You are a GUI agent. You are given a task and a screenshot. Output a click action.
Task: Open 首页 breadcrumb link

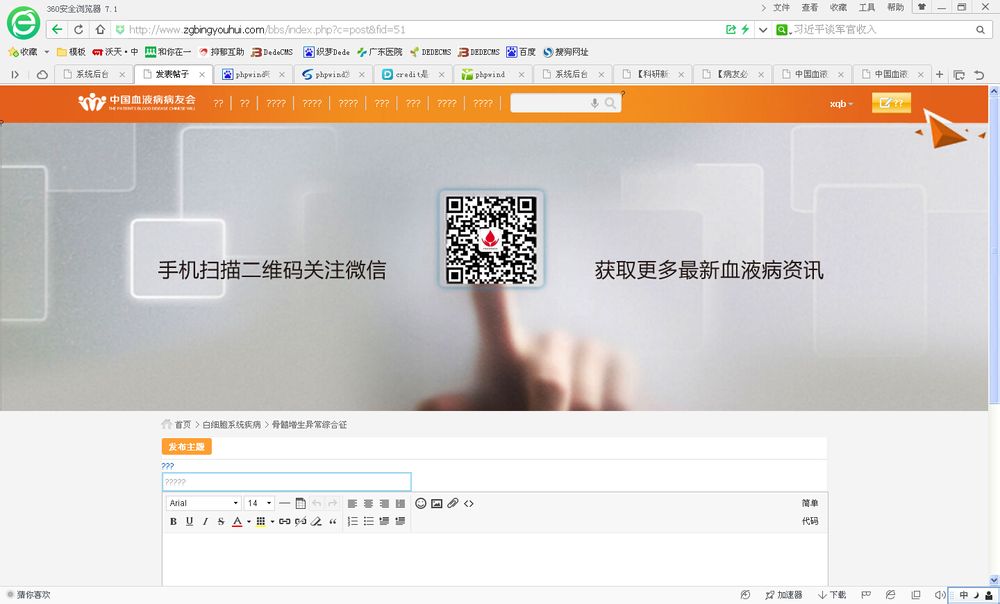[183, 425]
